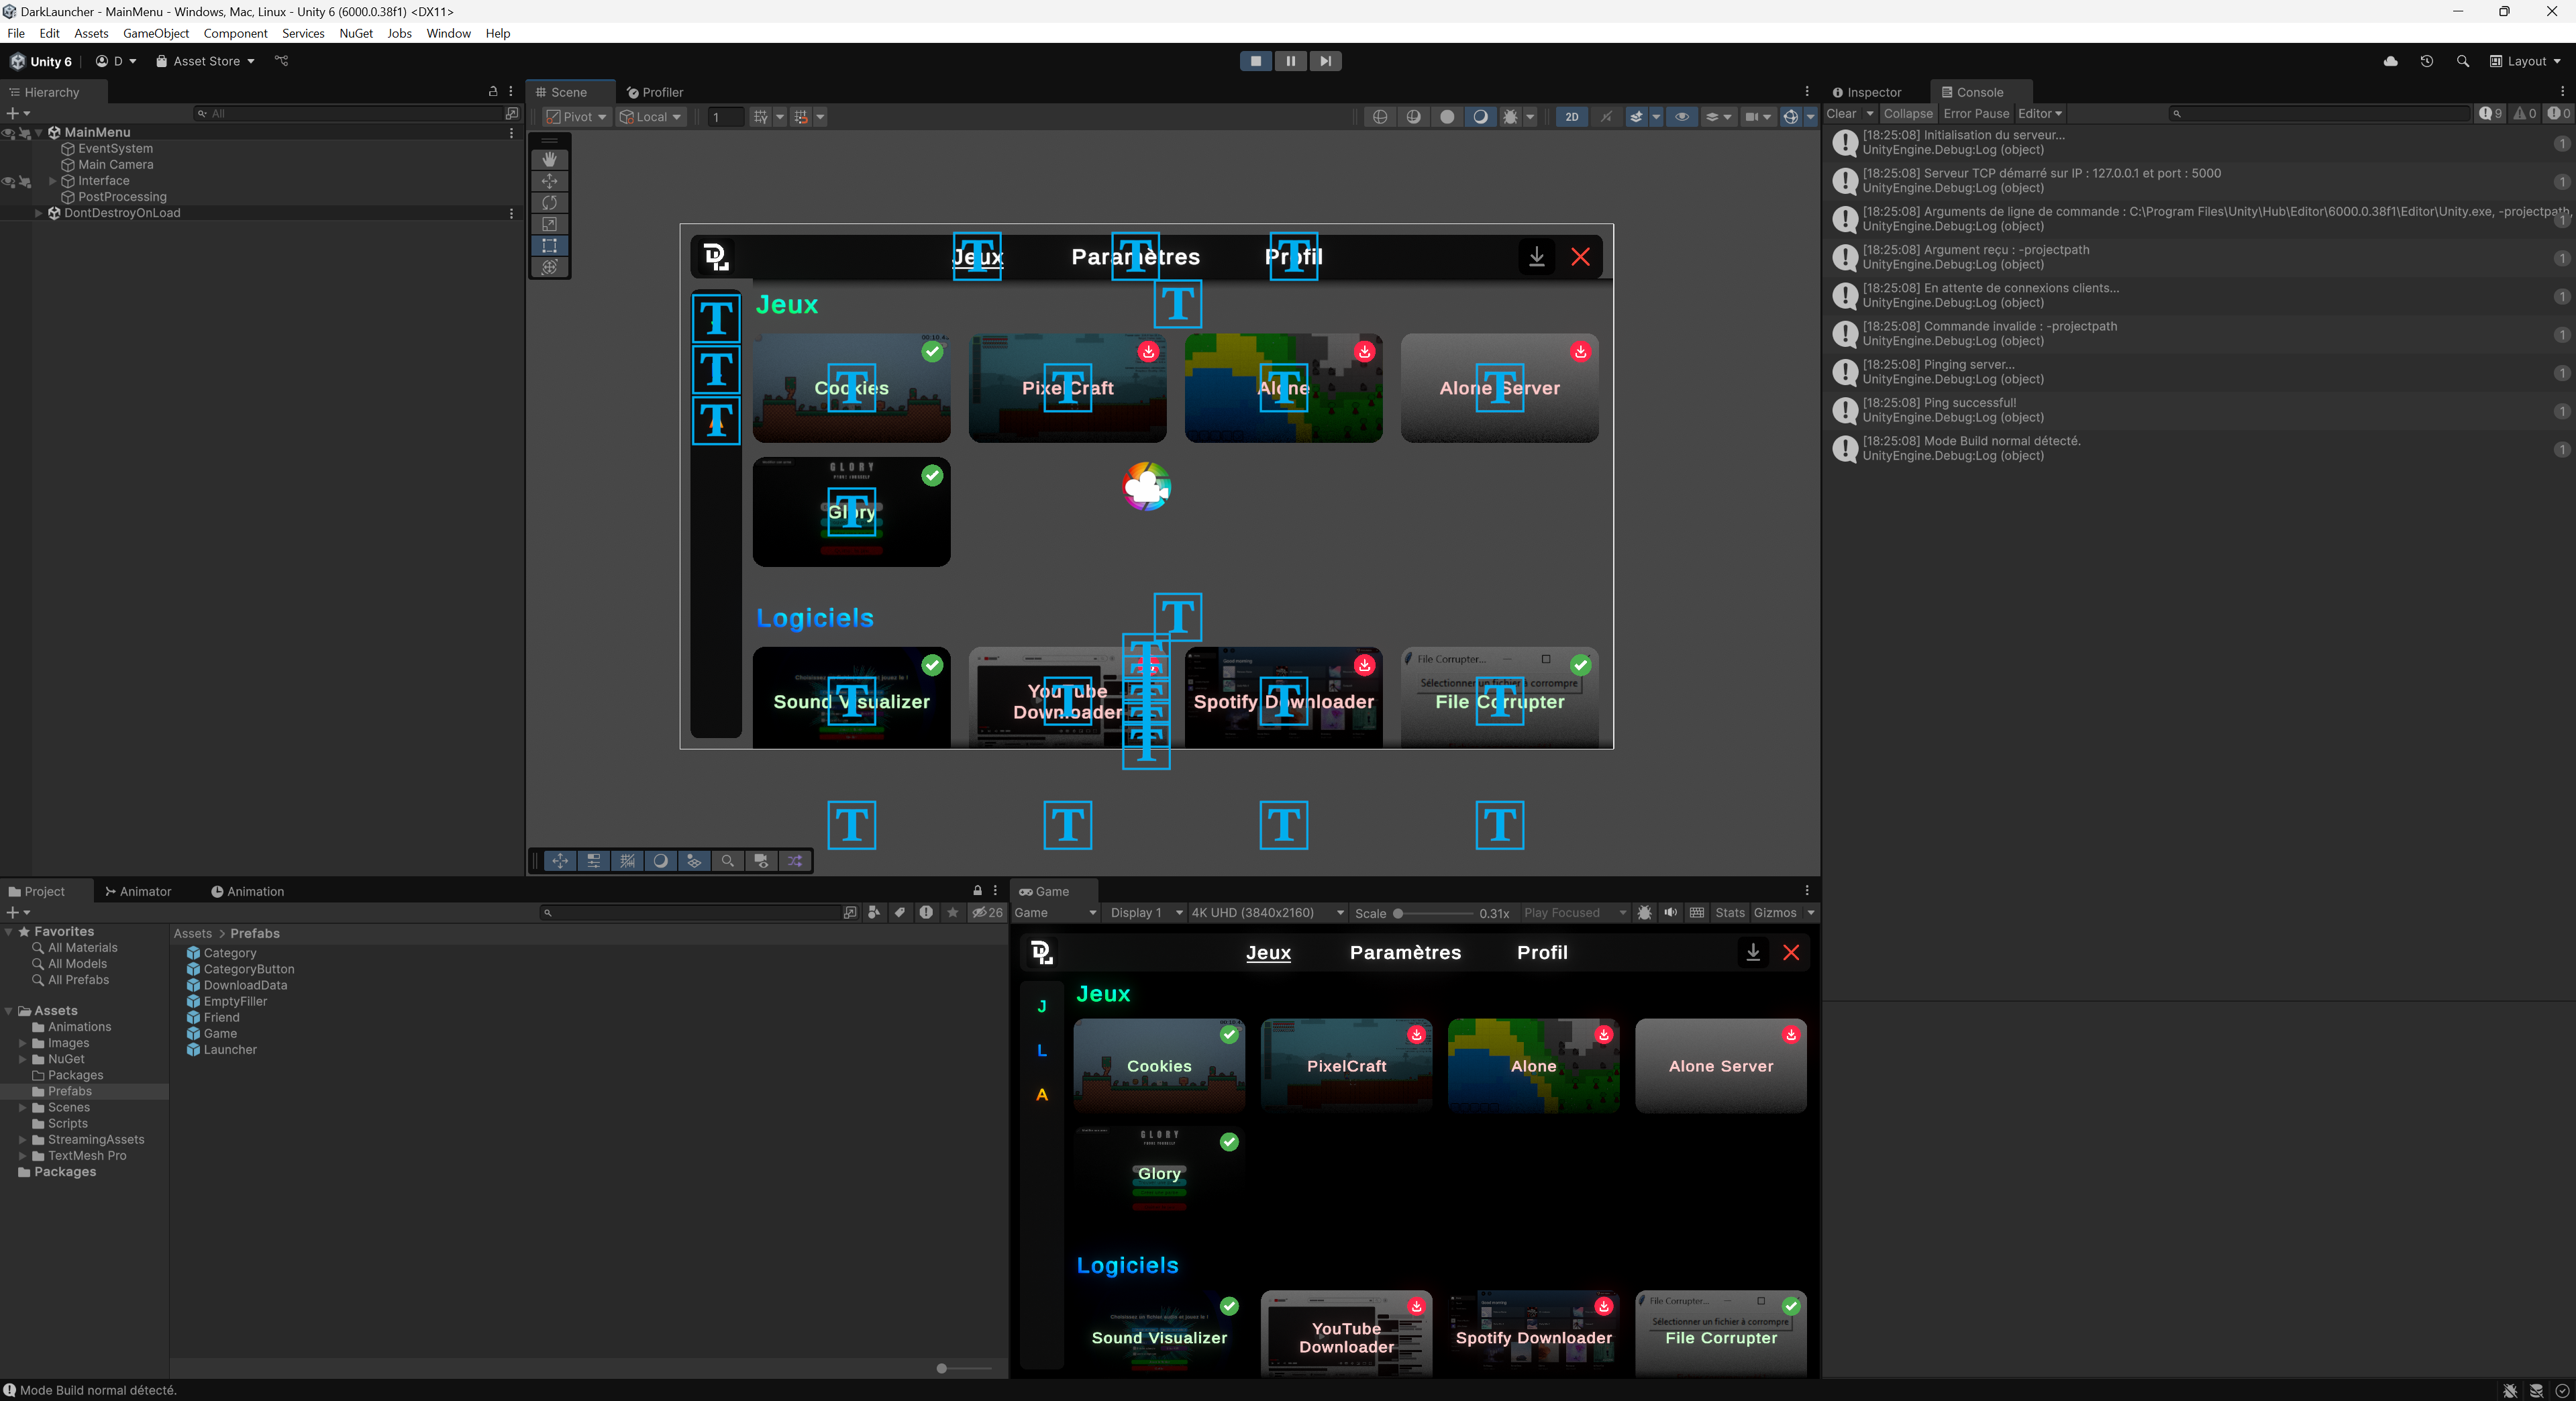This screenshot has width=2576, height=1401.
Task: Click the Pause button in play controls
Action: 1290,61
